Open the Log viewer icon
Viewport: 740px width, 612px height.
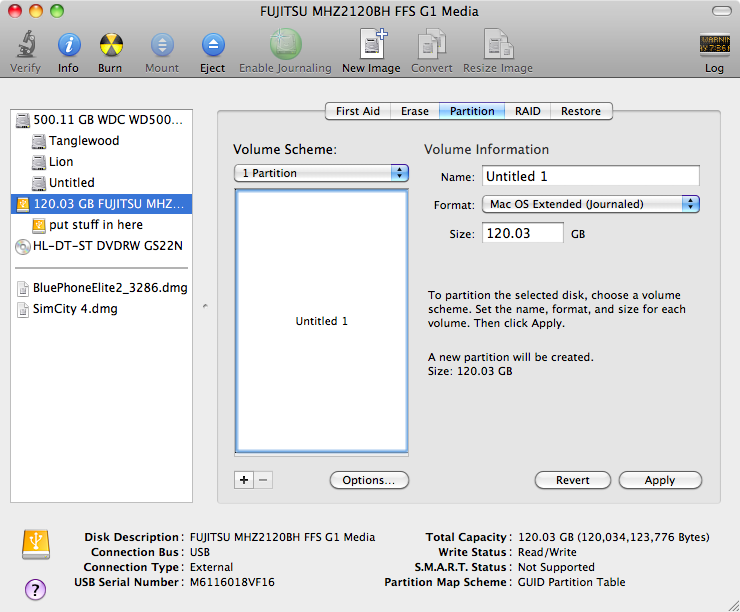(x=715, y=45)
